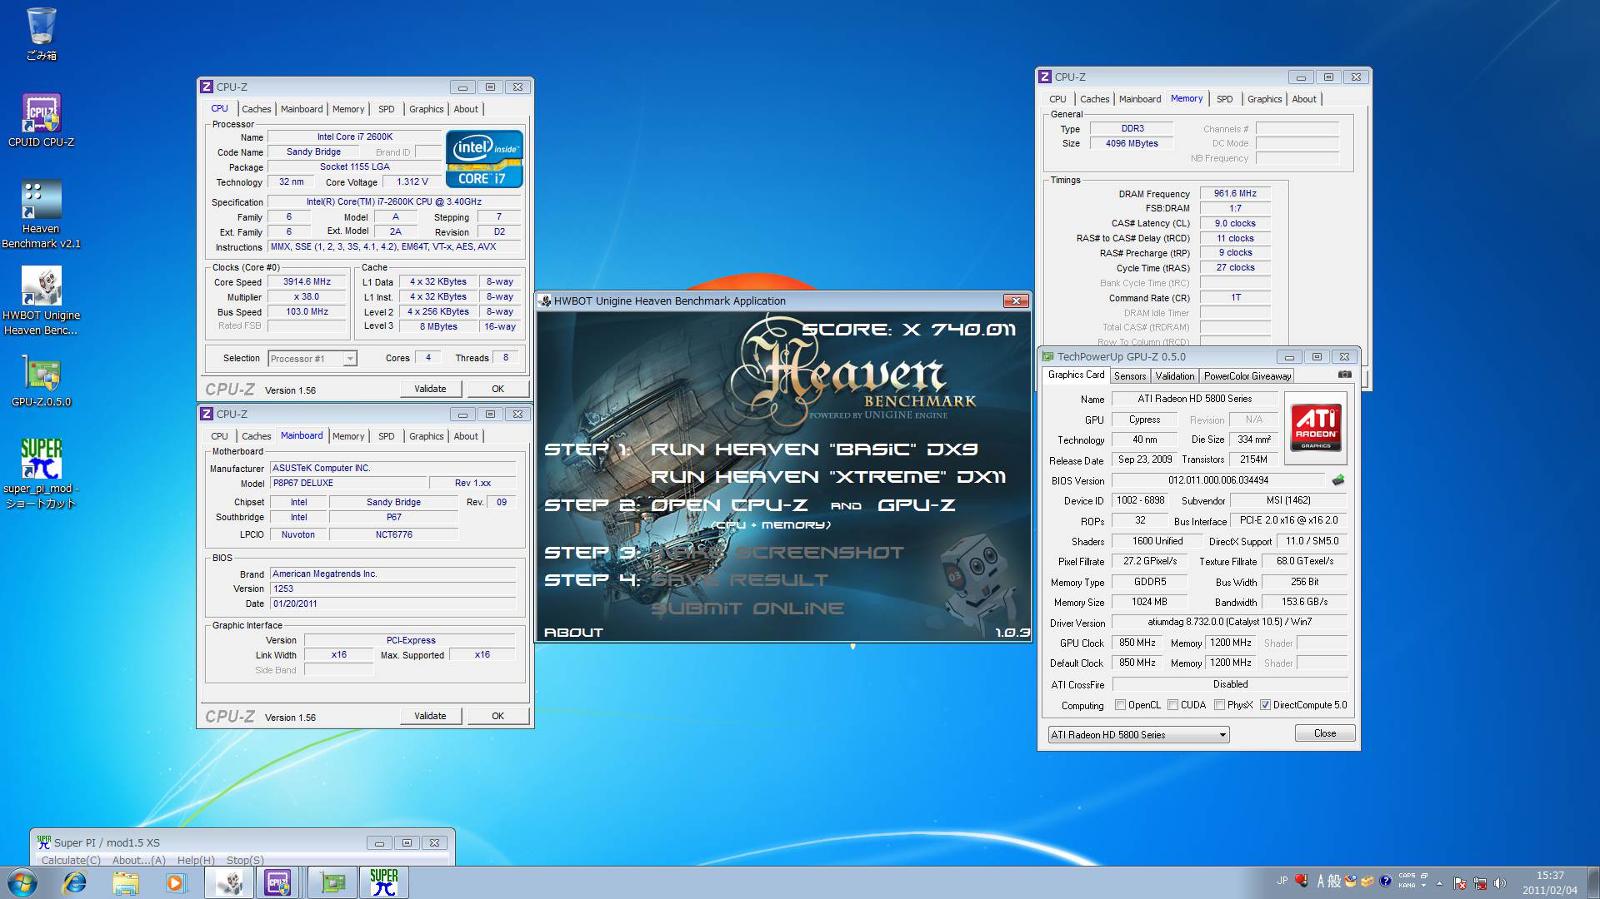The height and width of the screenshot is (899, 1600).
Task: Toggle the DirectCompute 5.0 checkbox in GPU-Z
Action: (1265, 705)
